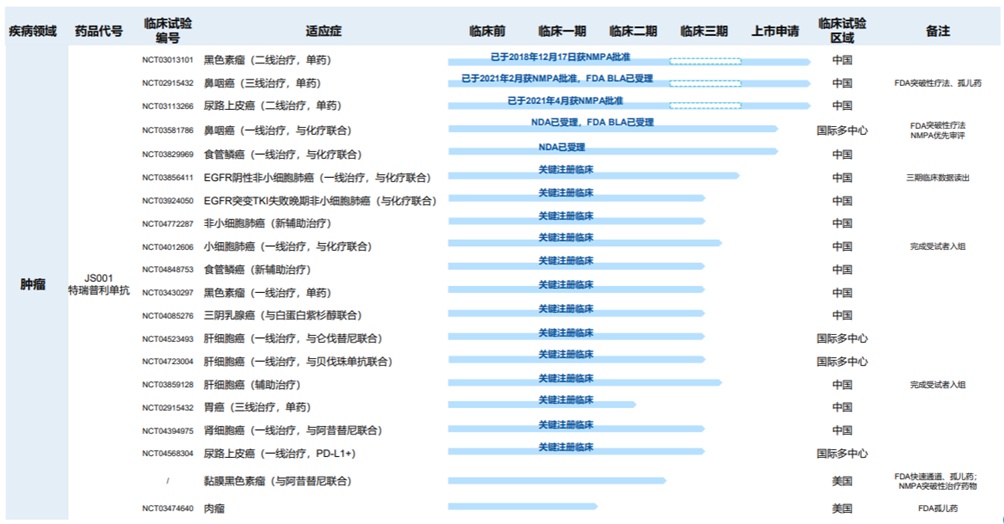
Task: Select trial number NCT04394975
Action: click(168, 430)
